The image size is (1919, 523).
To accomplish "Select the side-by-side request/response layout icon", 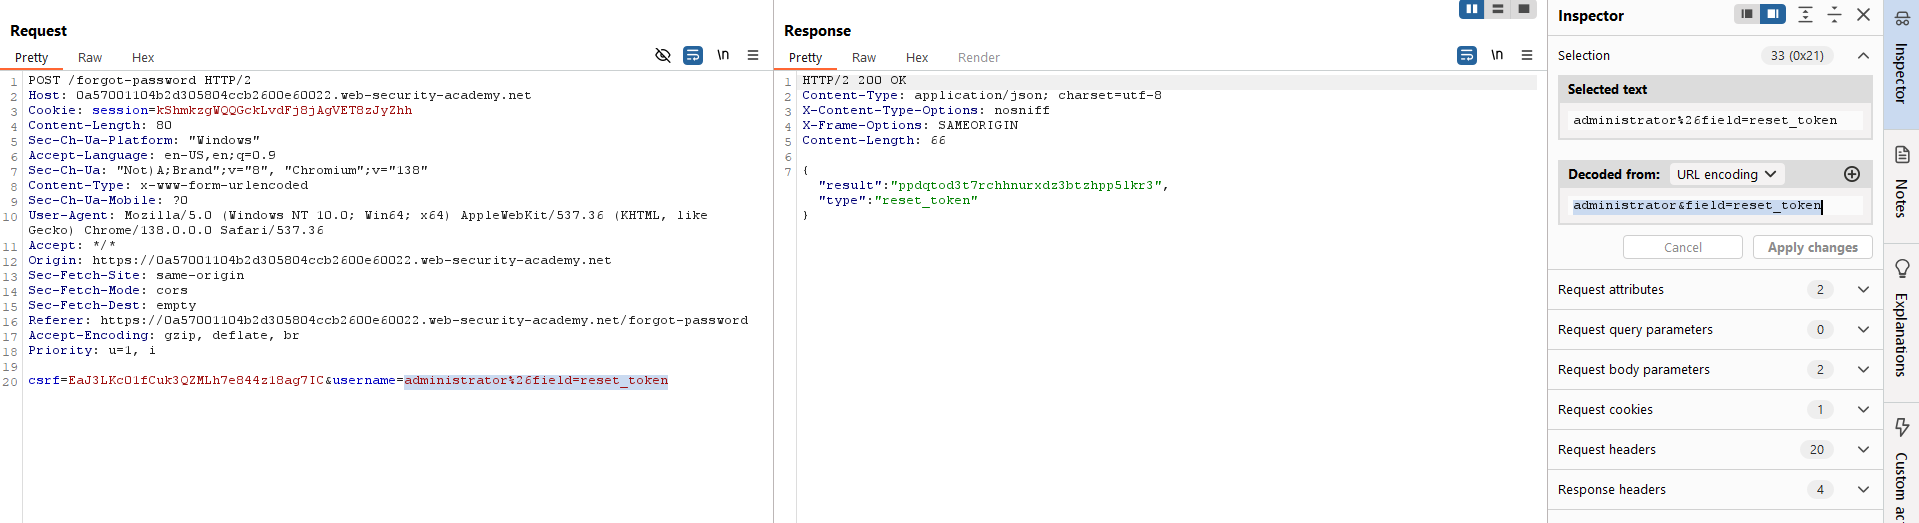I will [1471, 9].
